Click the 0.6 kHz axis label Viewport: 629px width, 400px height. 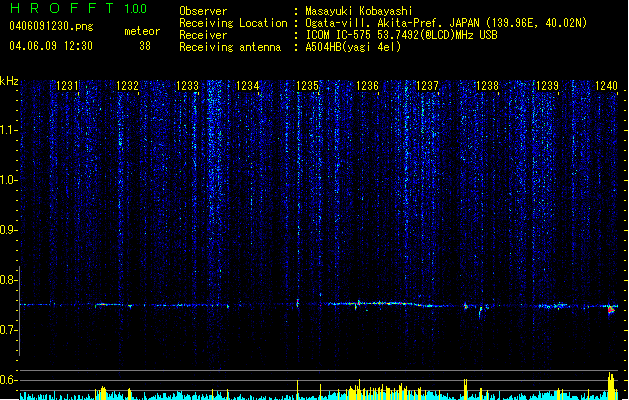(x=8, y=380)
